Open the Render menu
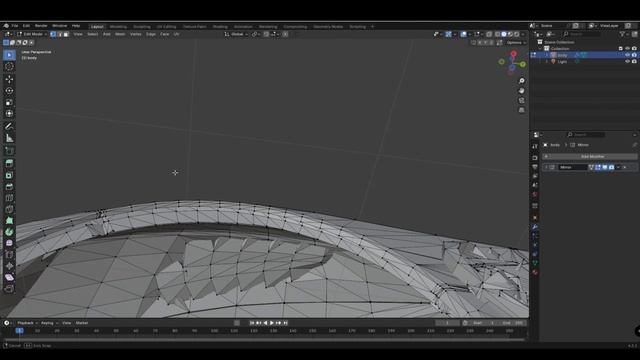 [x=41, y=26]
